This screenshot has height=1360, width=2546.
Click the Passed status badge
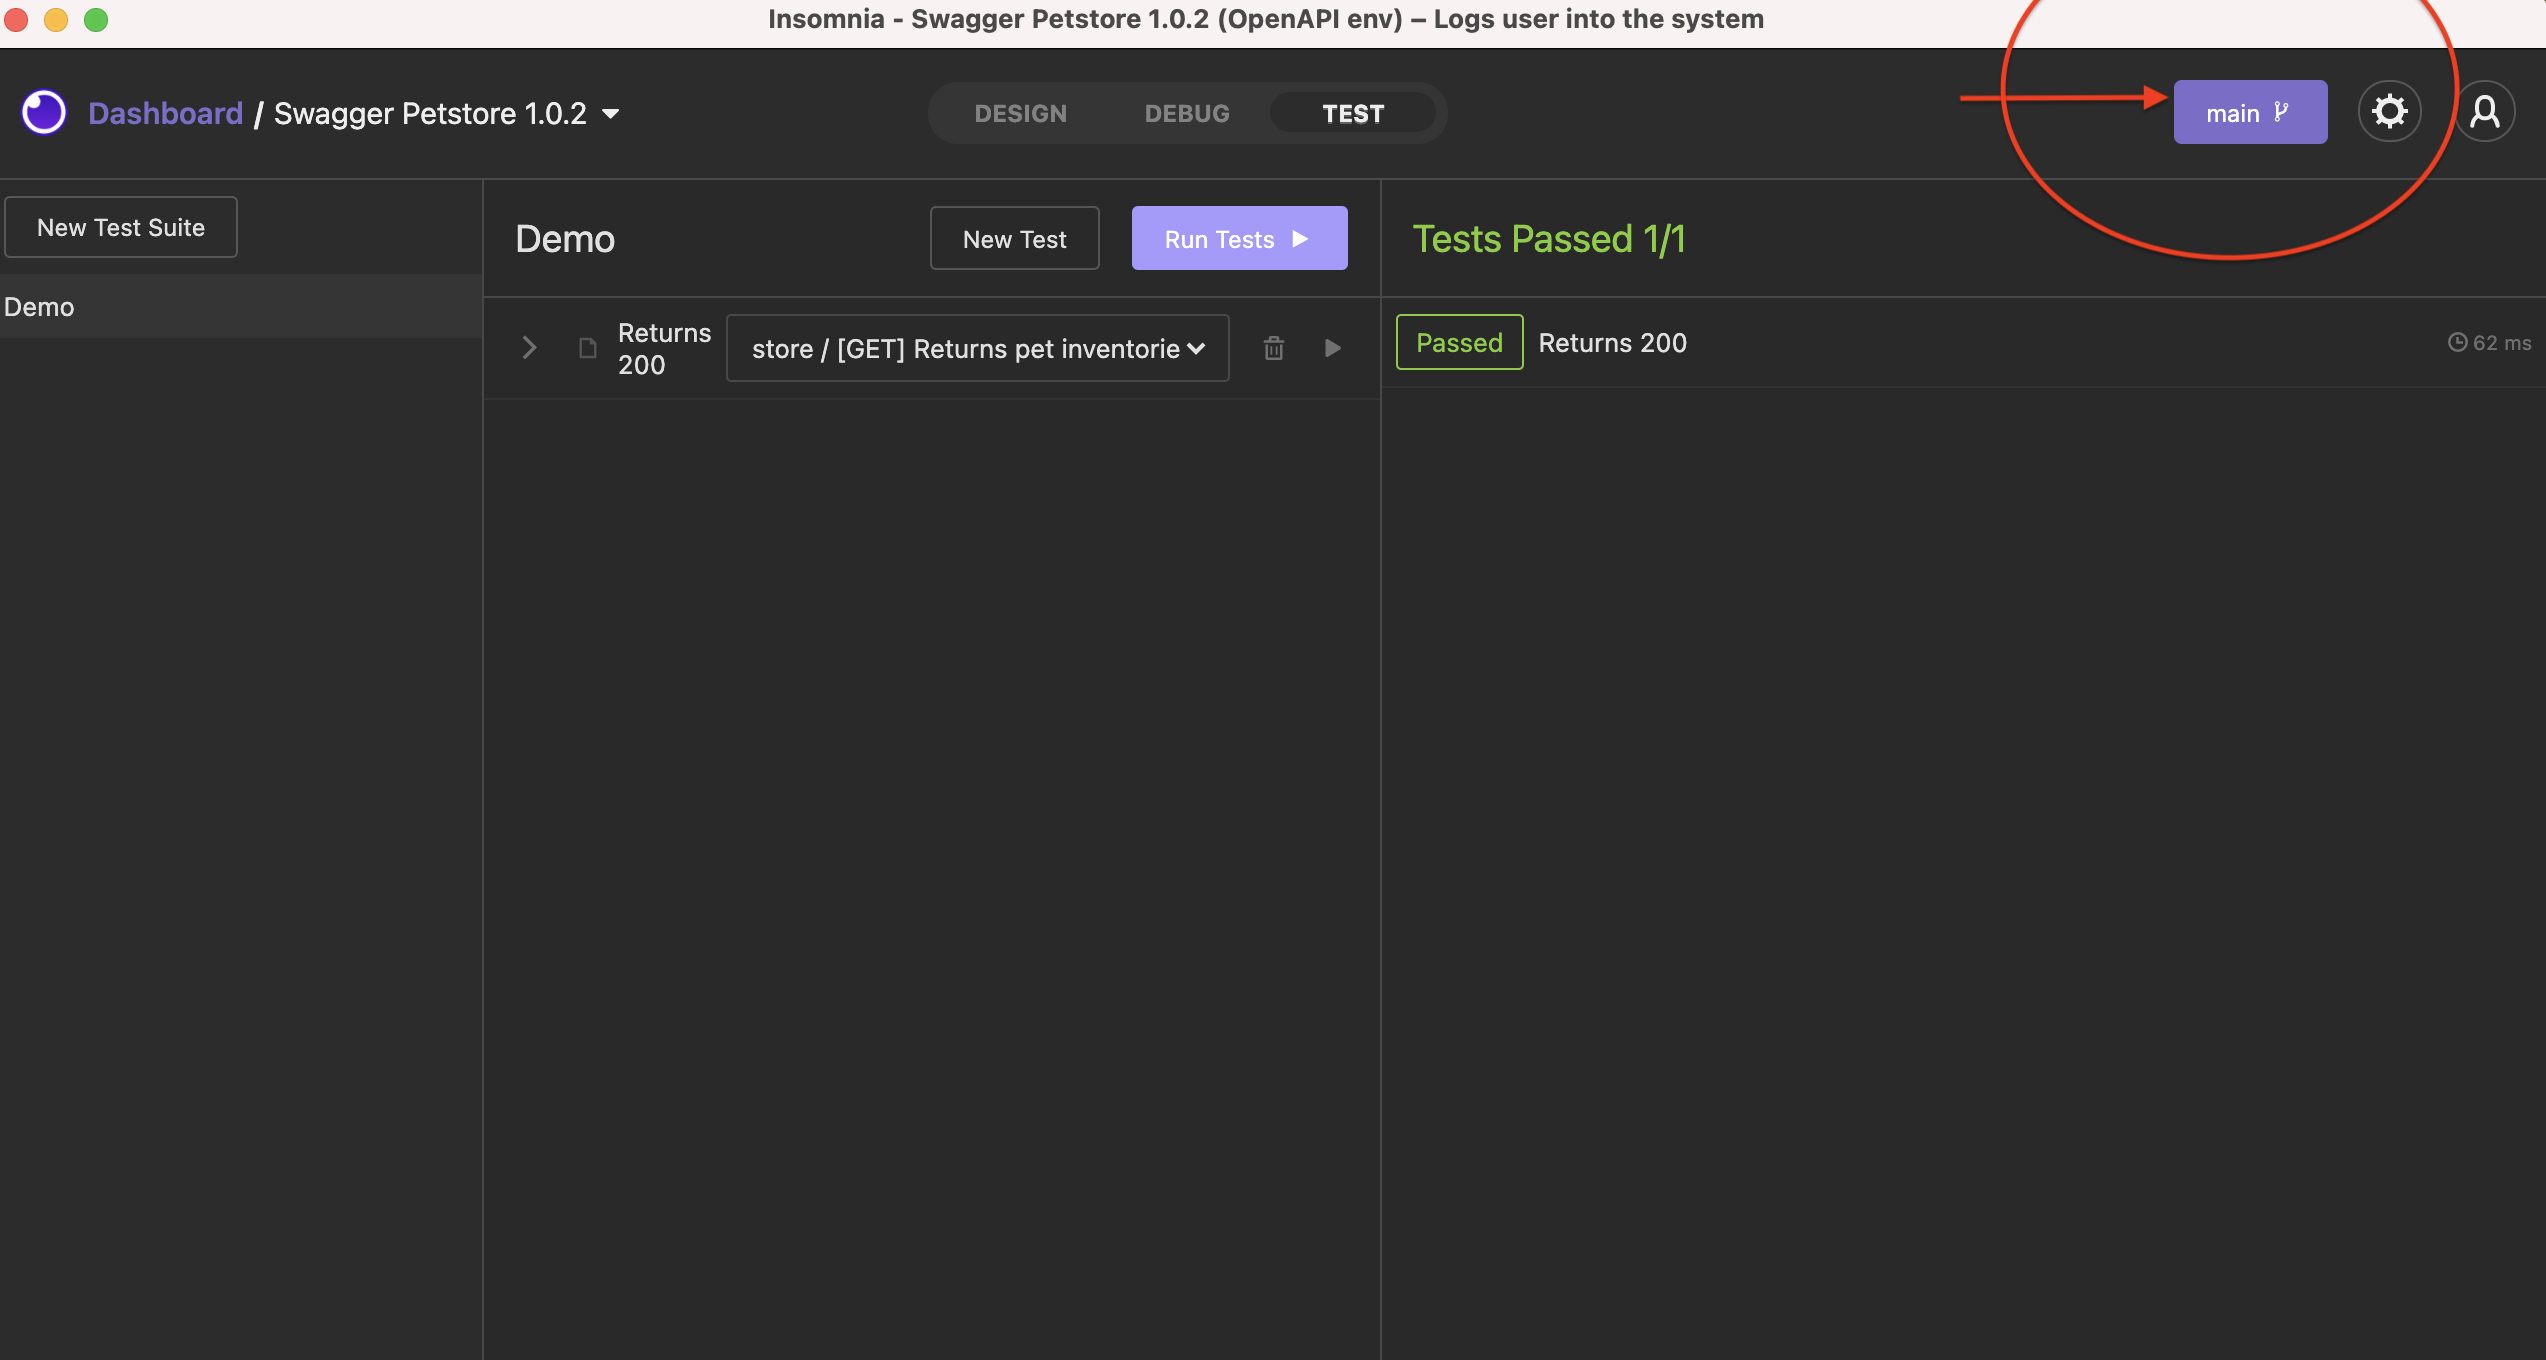[x=1458, y=342]
